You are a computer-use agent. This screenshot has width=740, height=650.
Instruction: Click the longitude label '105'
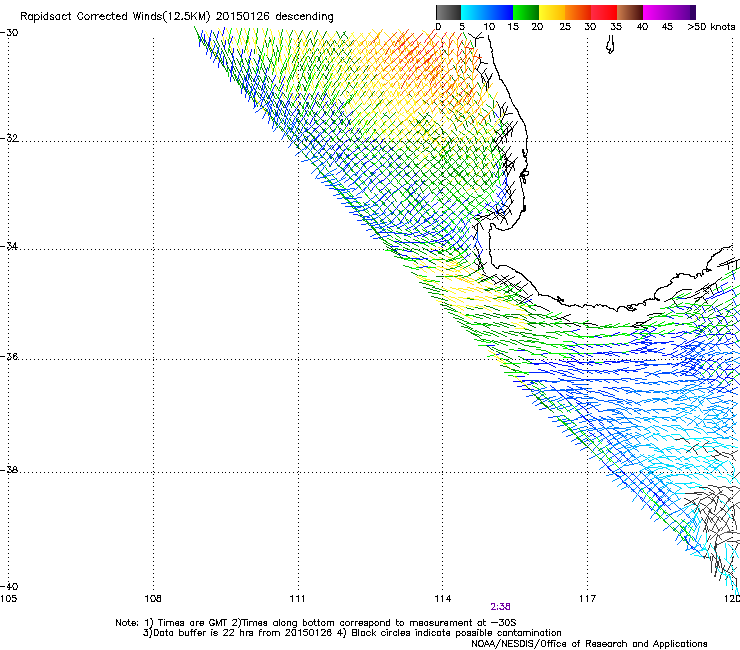[8, 599]
